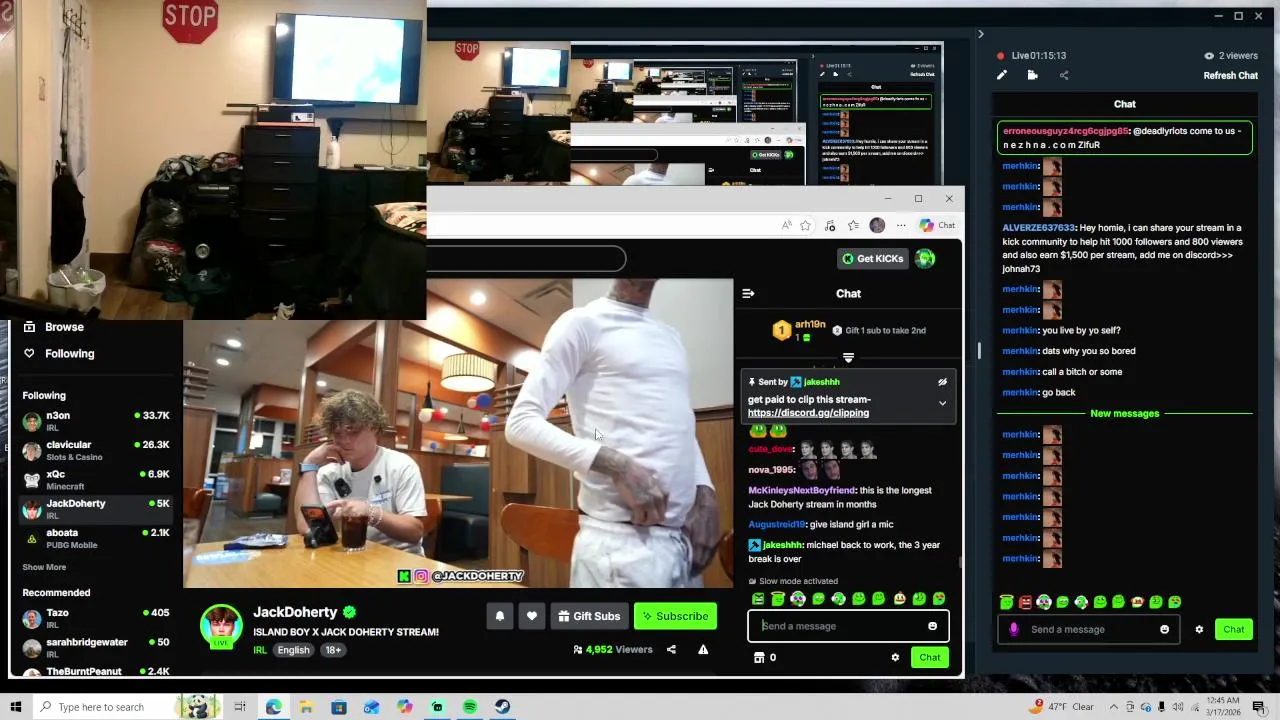Click Edge Settings and more ellipsis

[901, 225]
